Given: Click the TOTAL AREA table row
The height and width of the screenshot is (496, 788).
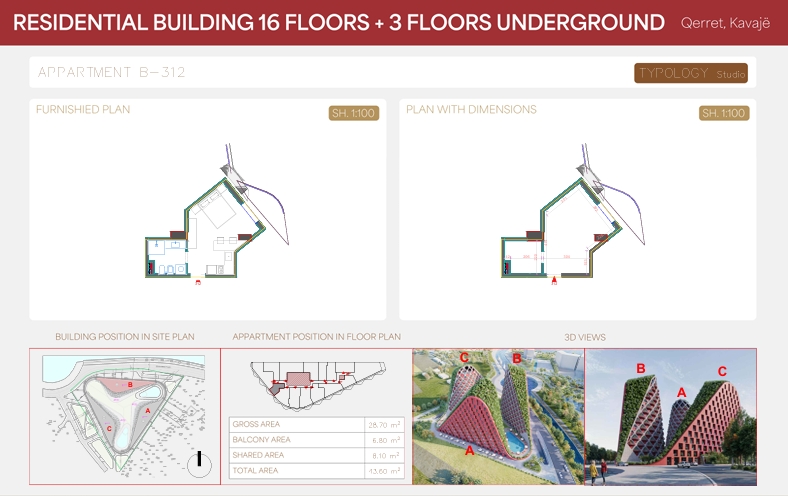Looking at the screenshot, I should (316, 470).
